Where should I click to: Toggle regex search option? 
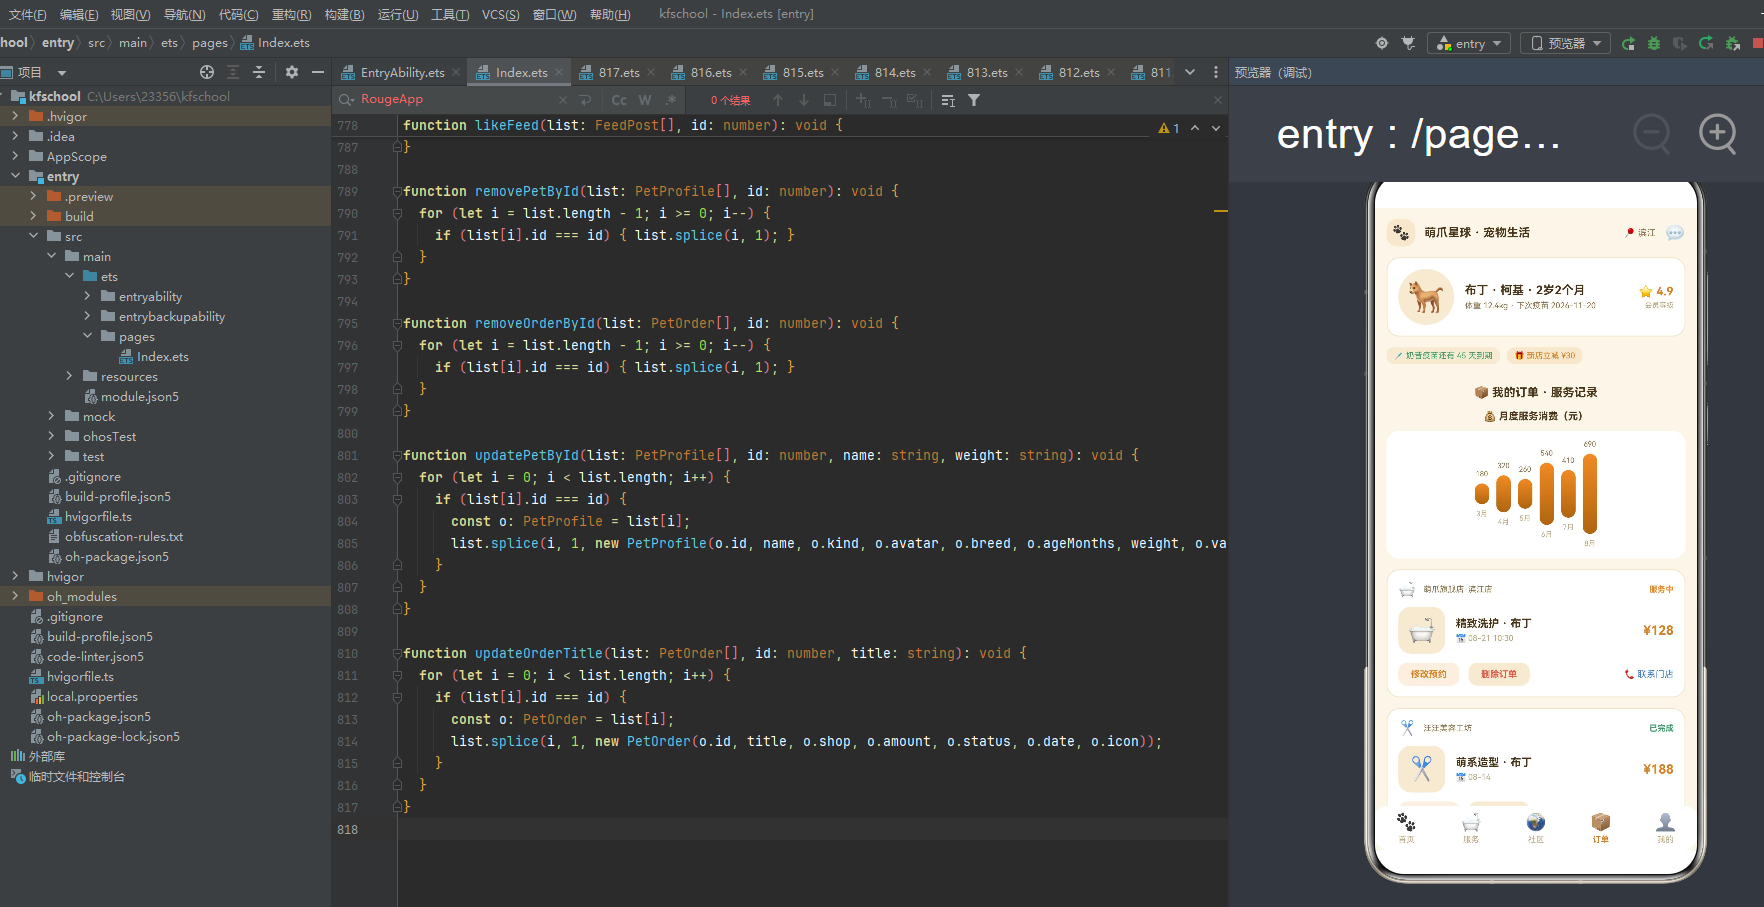click(x=671, y=100)
